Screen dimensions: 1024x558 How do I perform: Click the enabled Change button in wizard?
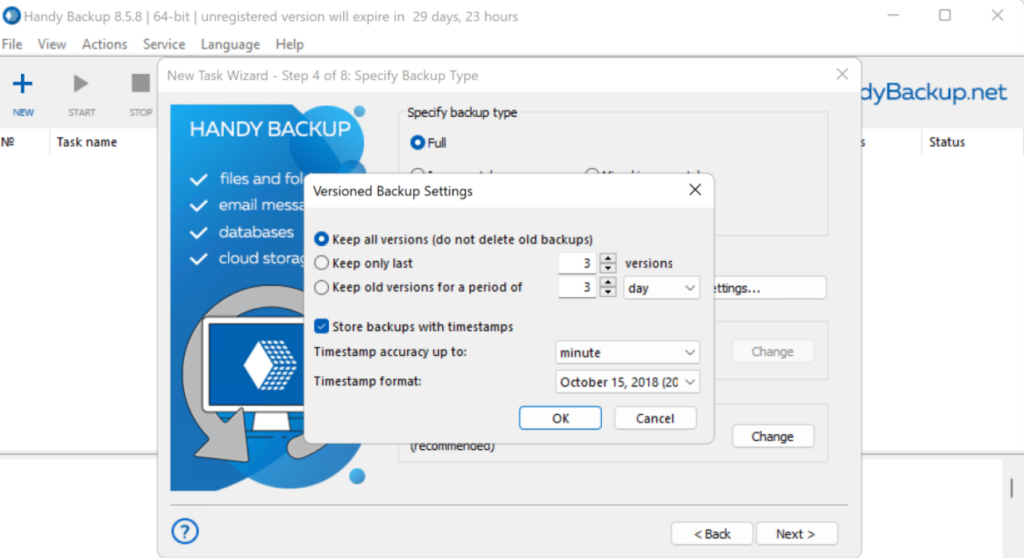[773, 436]
